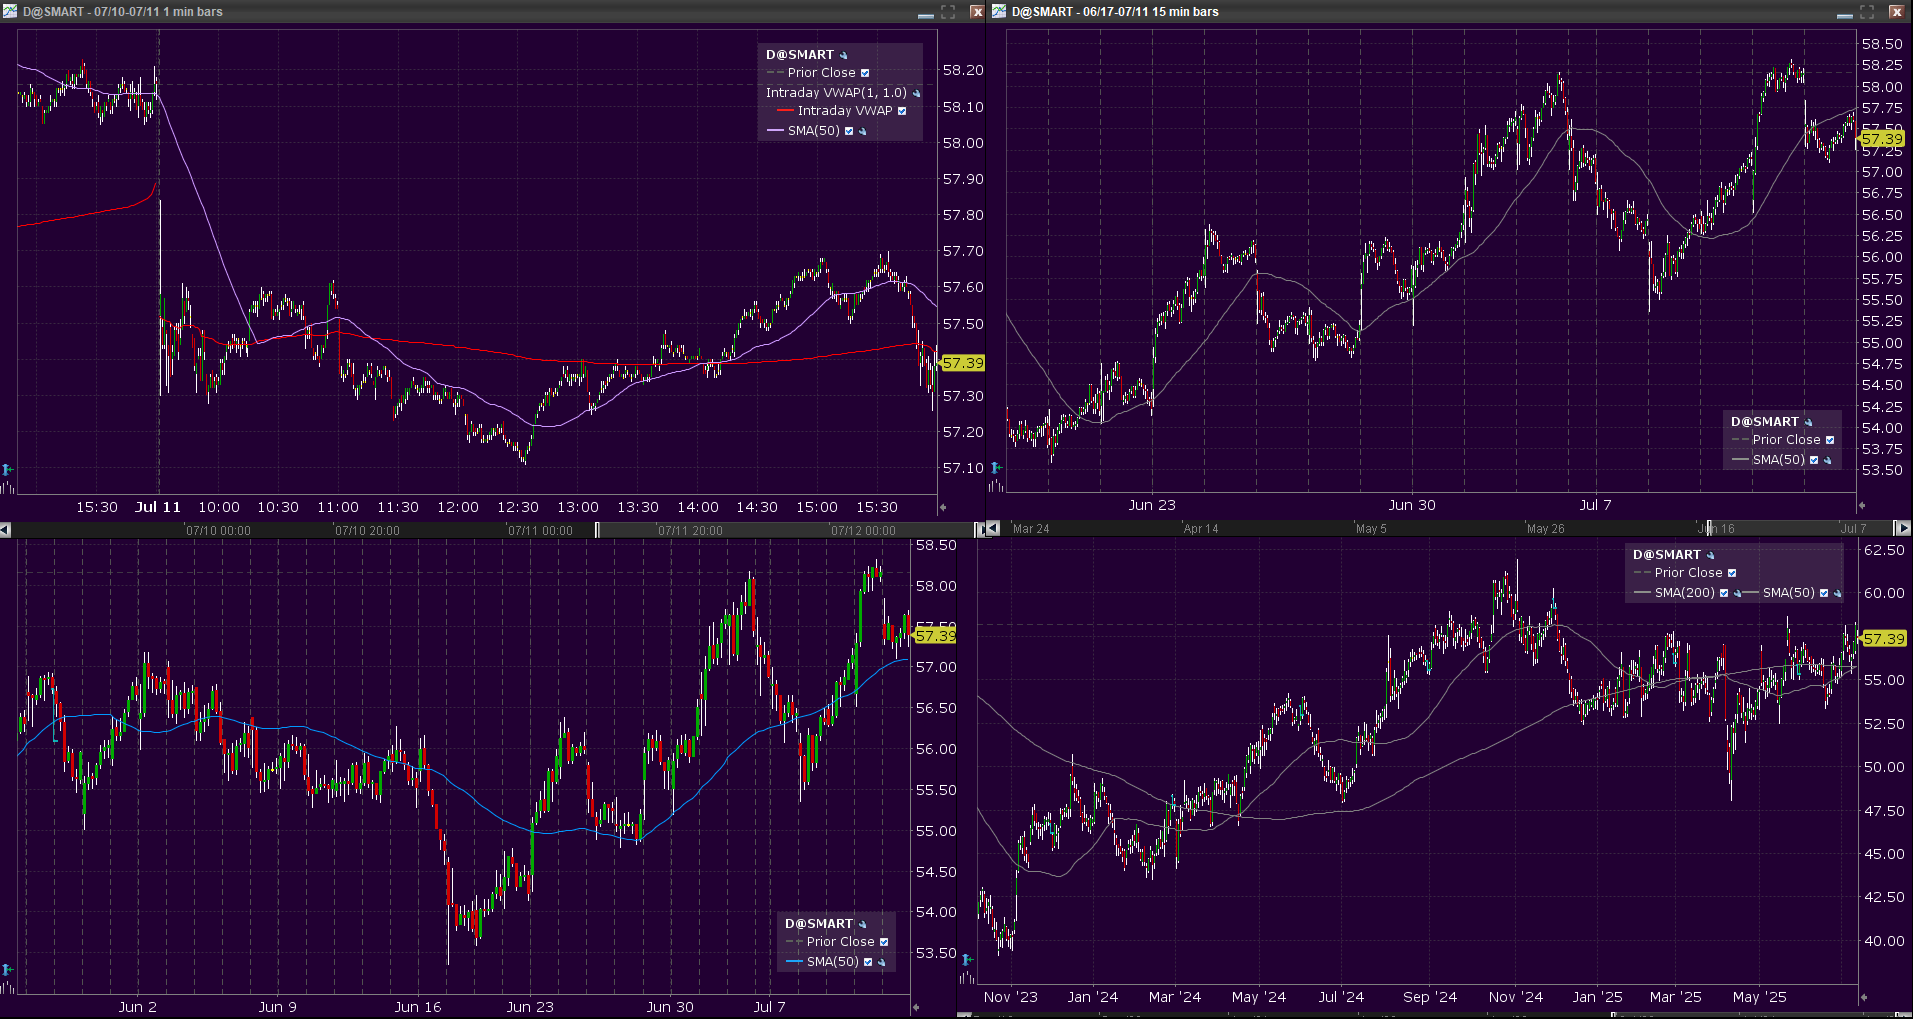Click blue pin icon at left of 1 min chart
This screenshot has width=1913, height=1019.
tap(7, 469)
